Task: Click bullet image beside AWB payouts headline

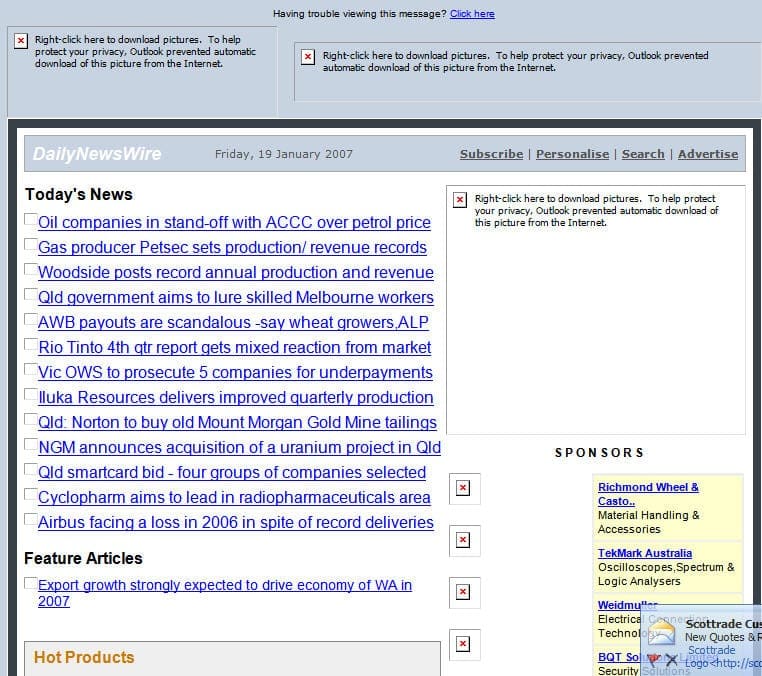Action: coord(31,319)
